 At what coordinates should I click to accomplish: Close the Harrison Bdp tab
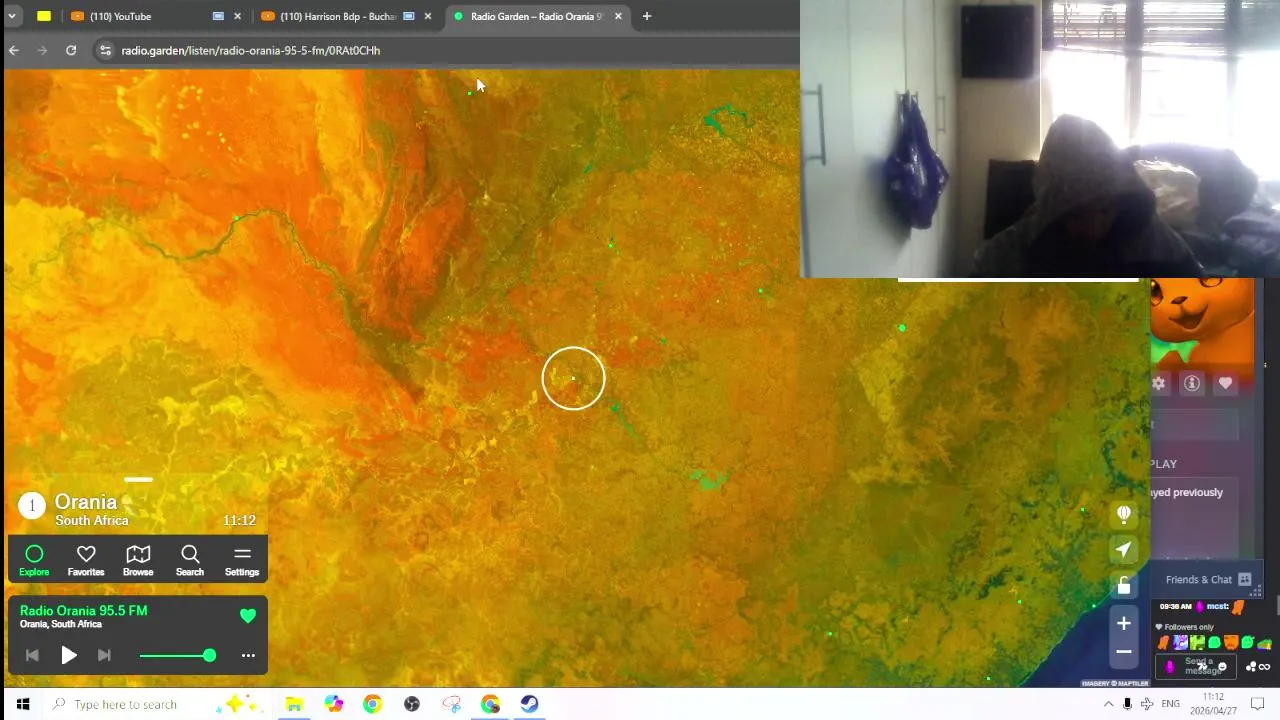[427, 16]
